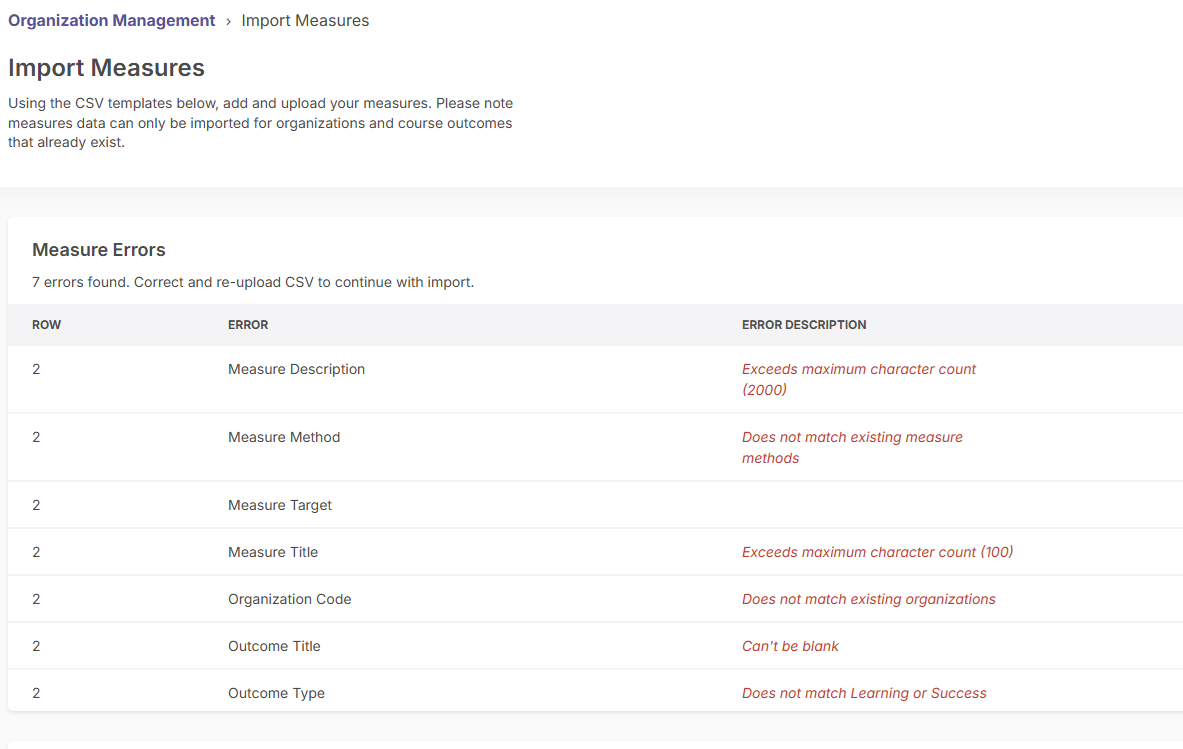This screenshot has height=749, width=1183.
Task: Click the ERROR DESCRIPTION column header
Action: (804, 325)
